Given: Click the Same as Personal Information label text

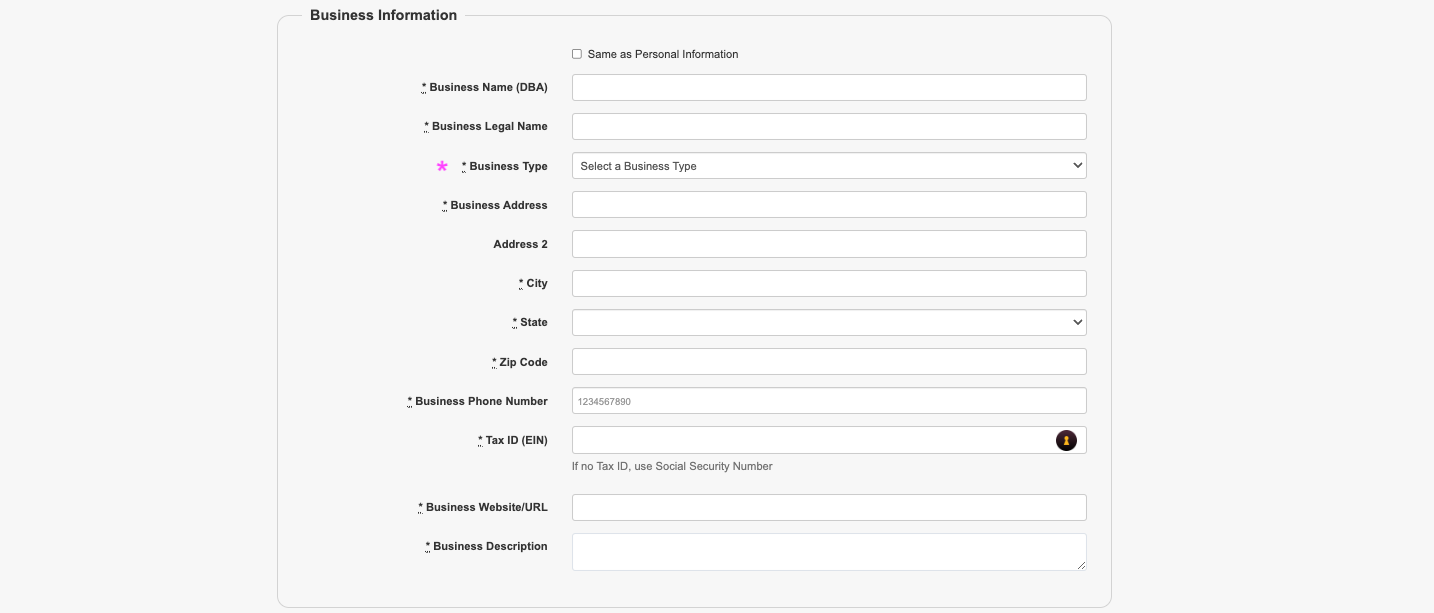Looking at the screenshot, I should point(663,54).
